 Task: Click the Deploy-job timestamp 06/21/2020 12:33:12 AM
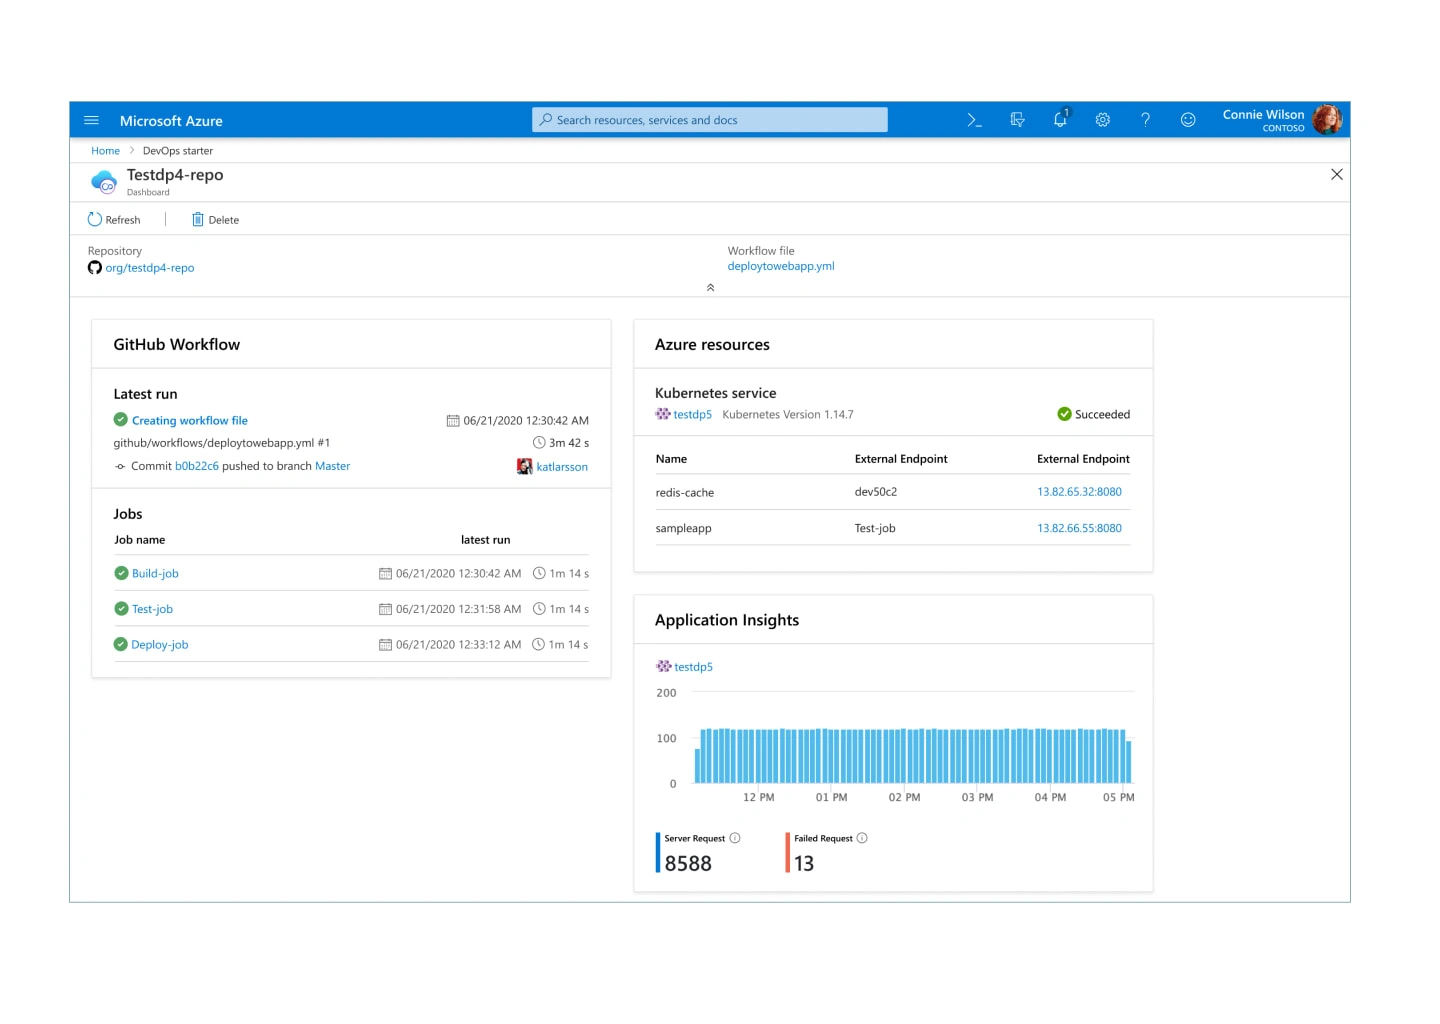coord(458,645)
